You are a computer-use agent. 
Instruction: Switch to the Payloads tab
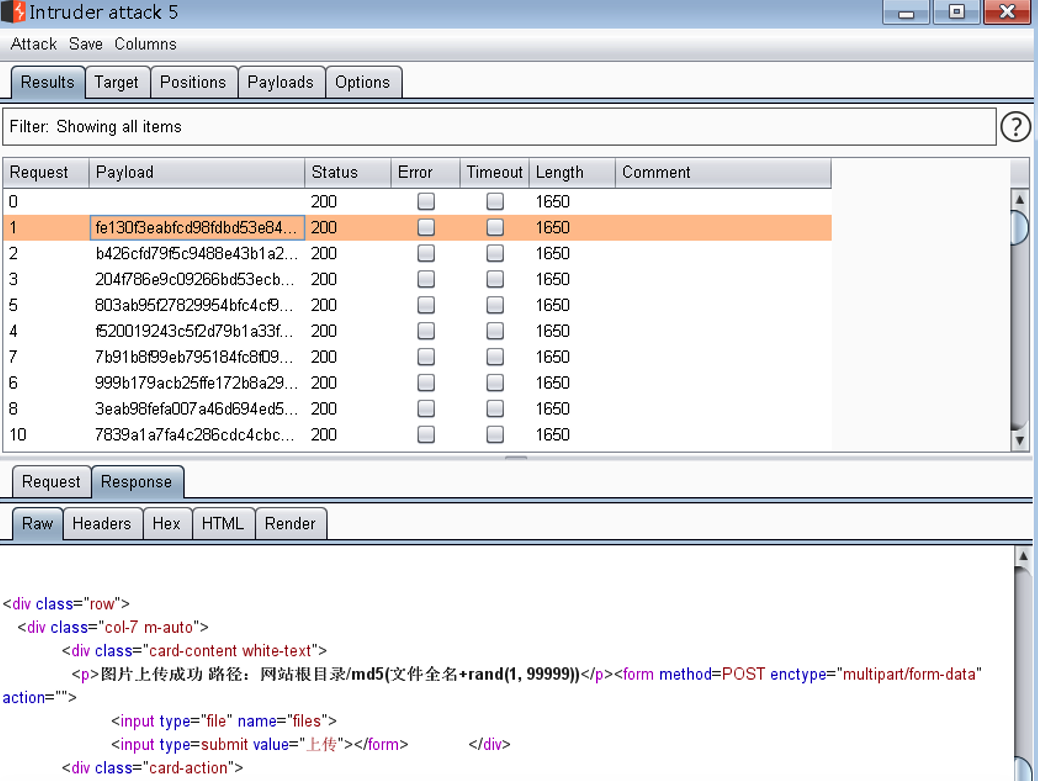tap(280, 83)
